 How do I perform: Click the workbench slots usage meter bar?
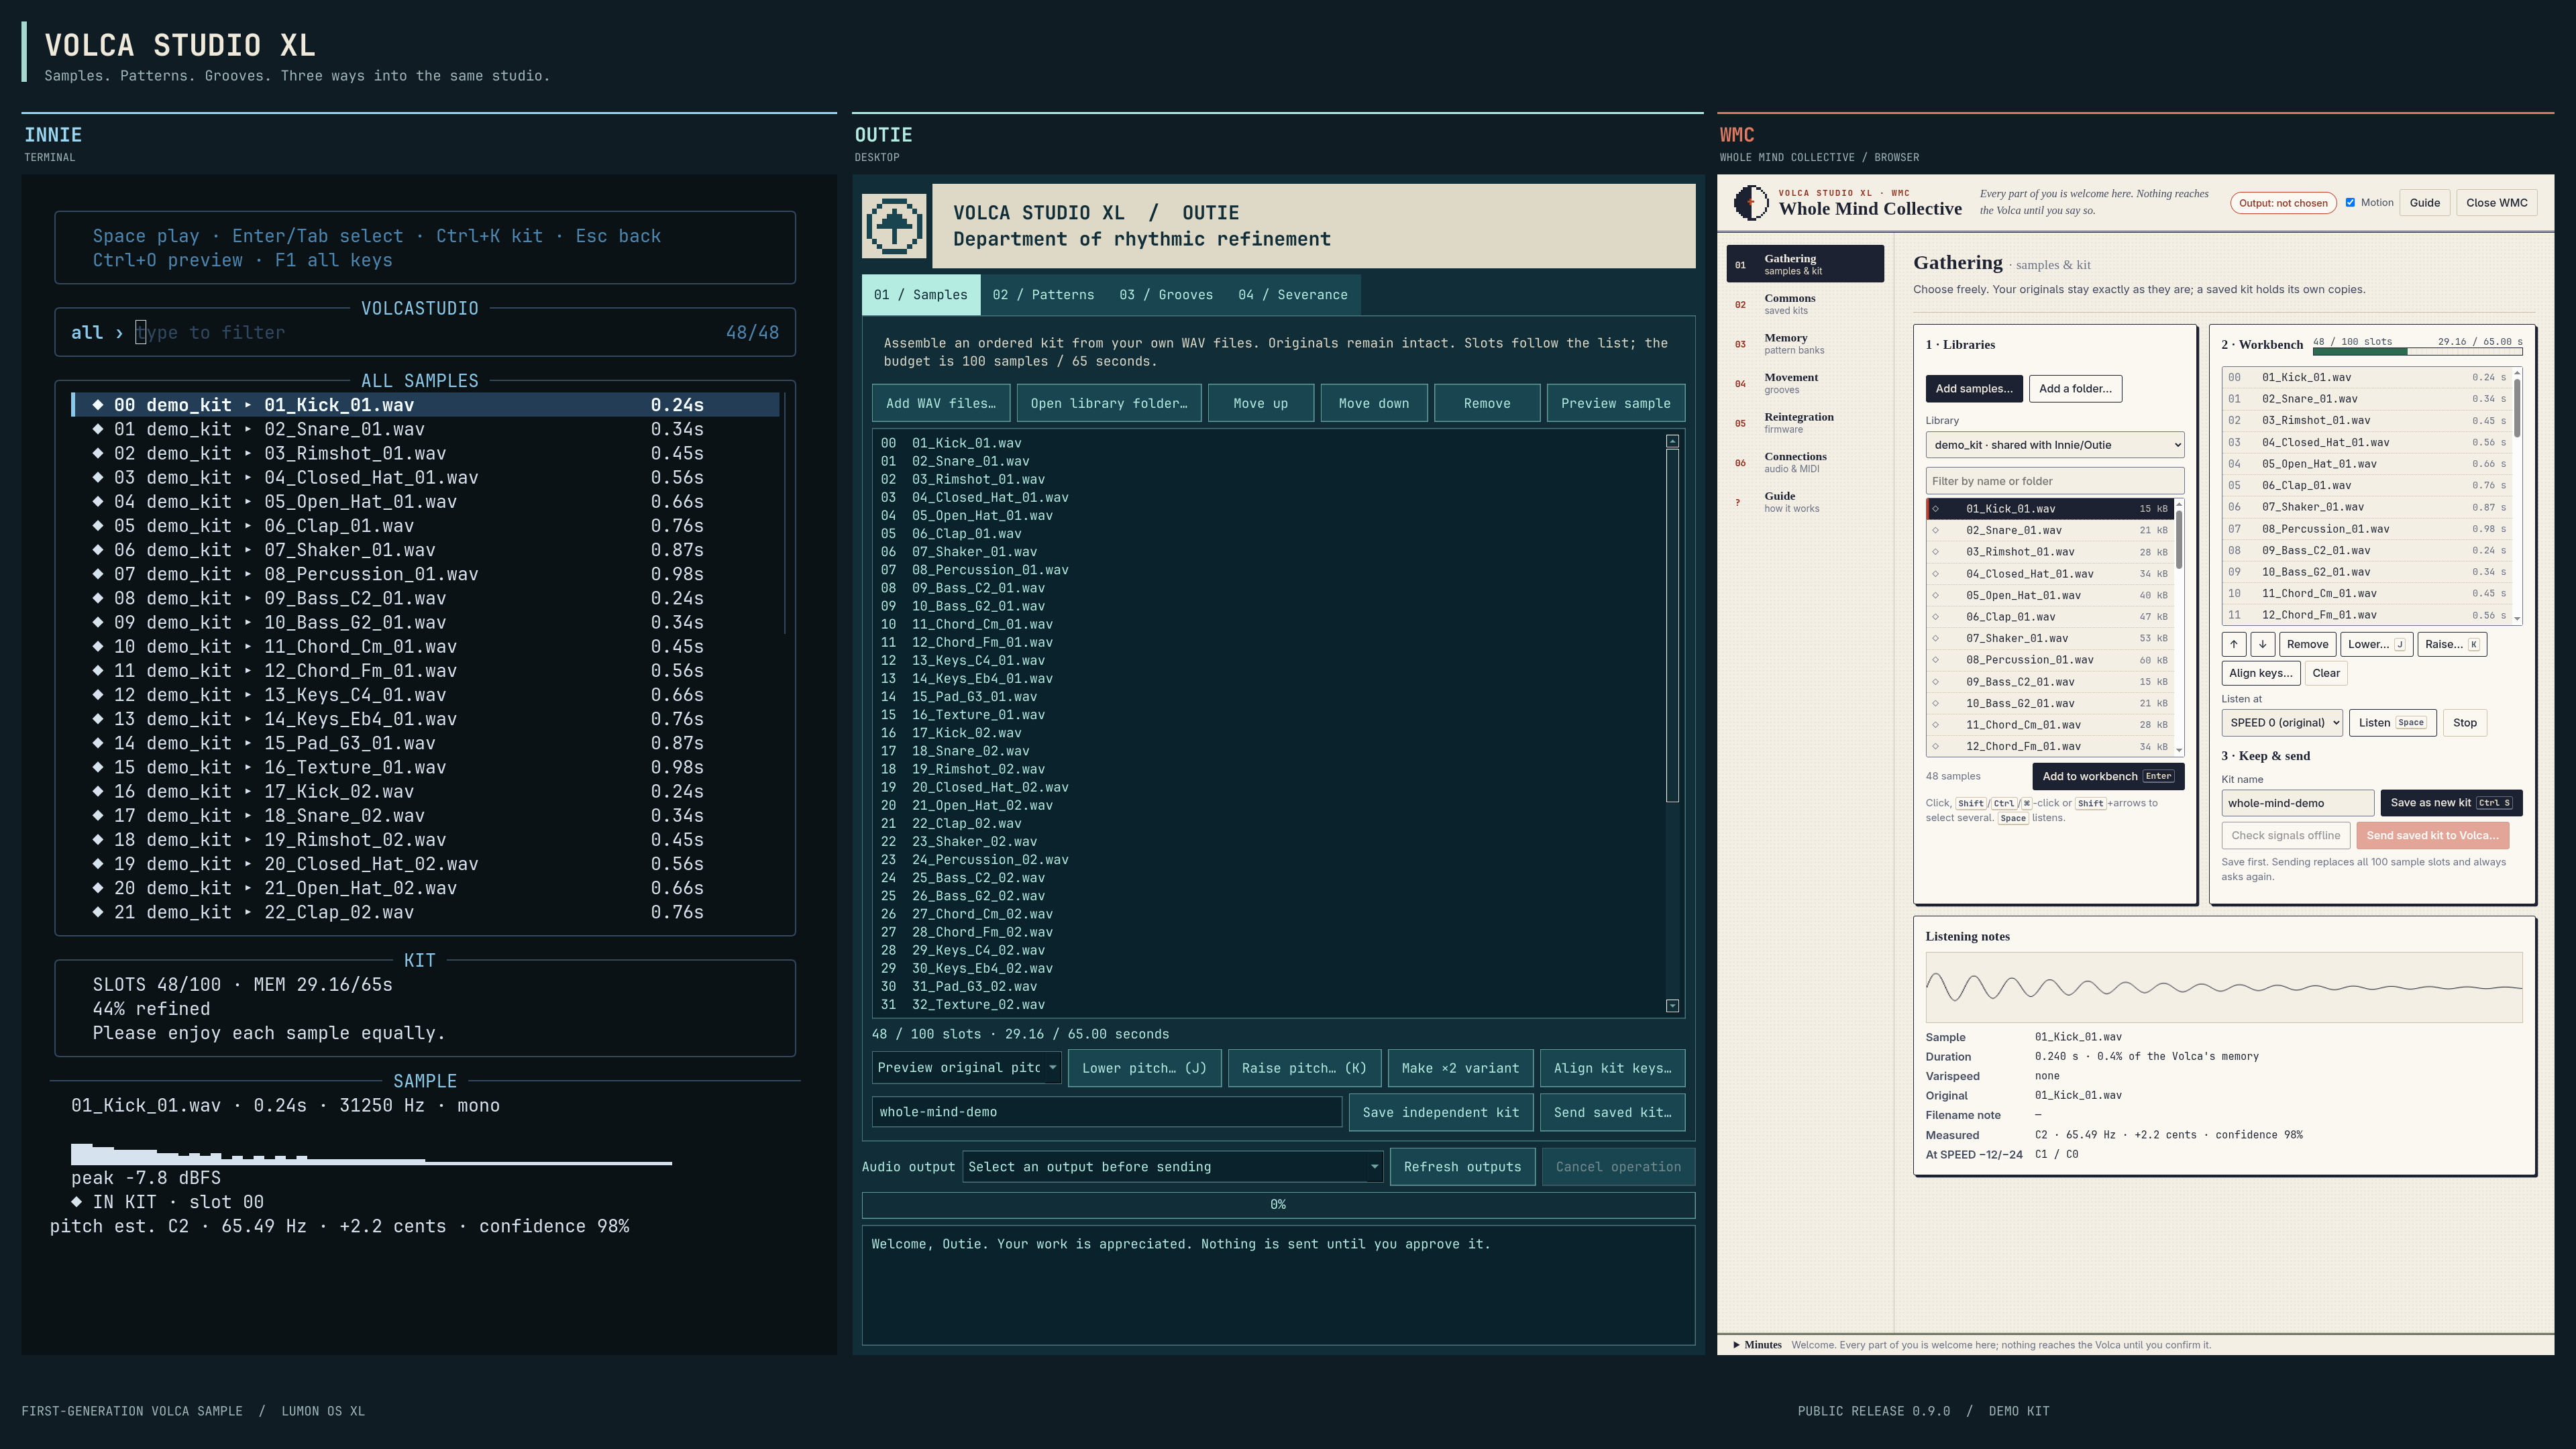[x=2417, y=352]
